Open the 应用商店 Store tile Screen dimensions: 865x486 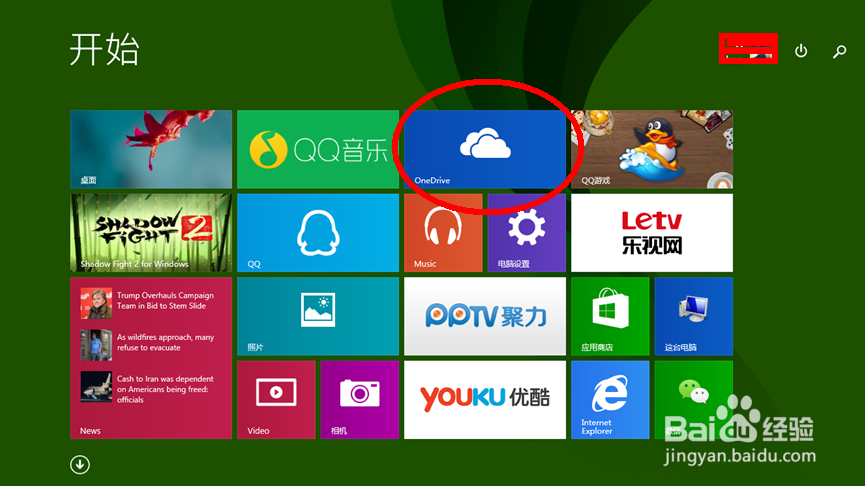coord(610,316)
